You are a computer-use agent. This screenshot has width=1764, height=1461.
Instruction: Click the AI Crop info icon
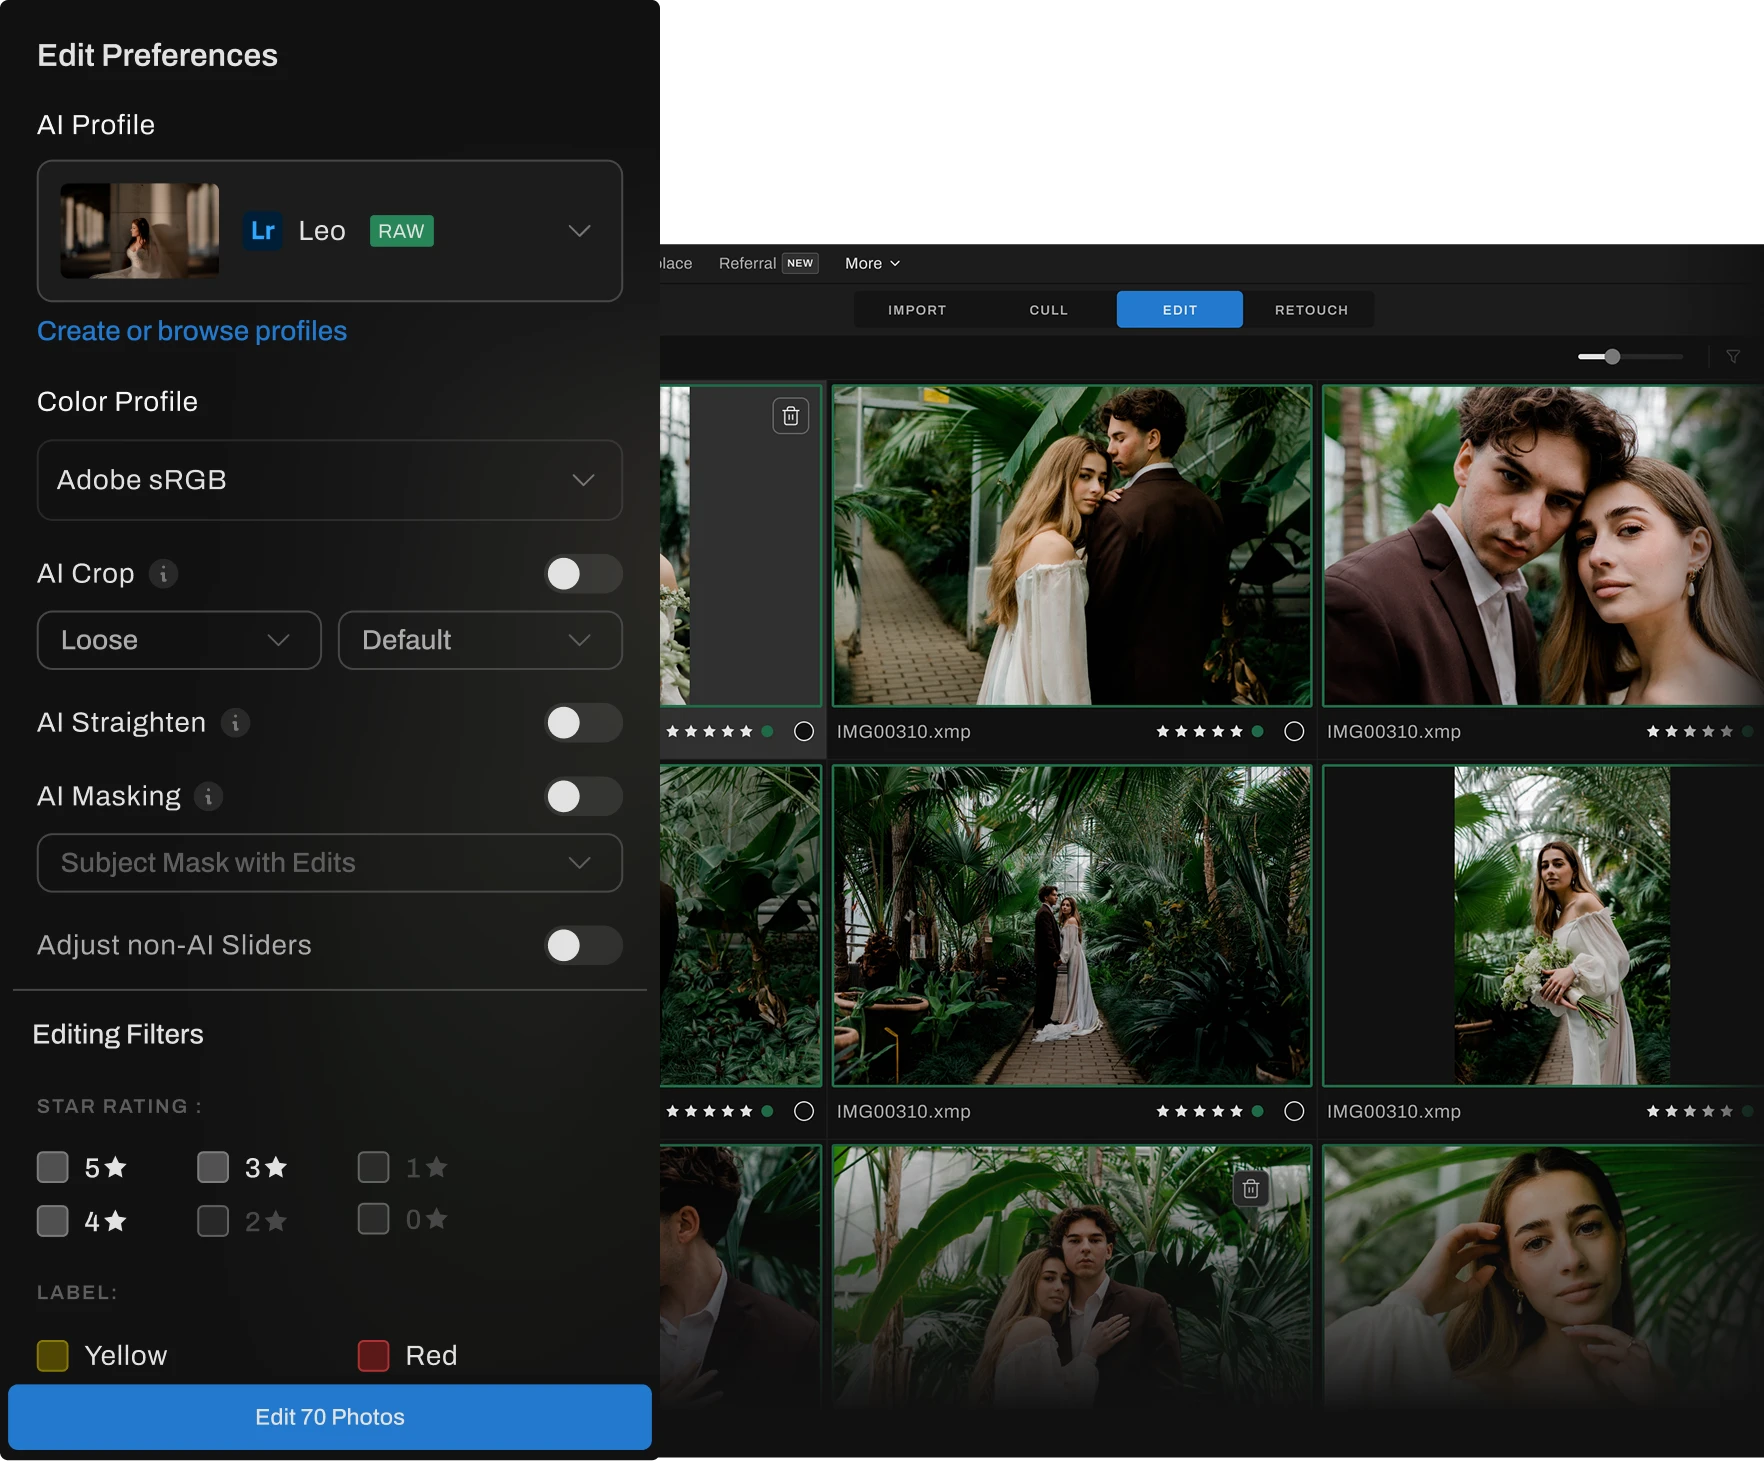pyautogui.click(x=164, y=574)
